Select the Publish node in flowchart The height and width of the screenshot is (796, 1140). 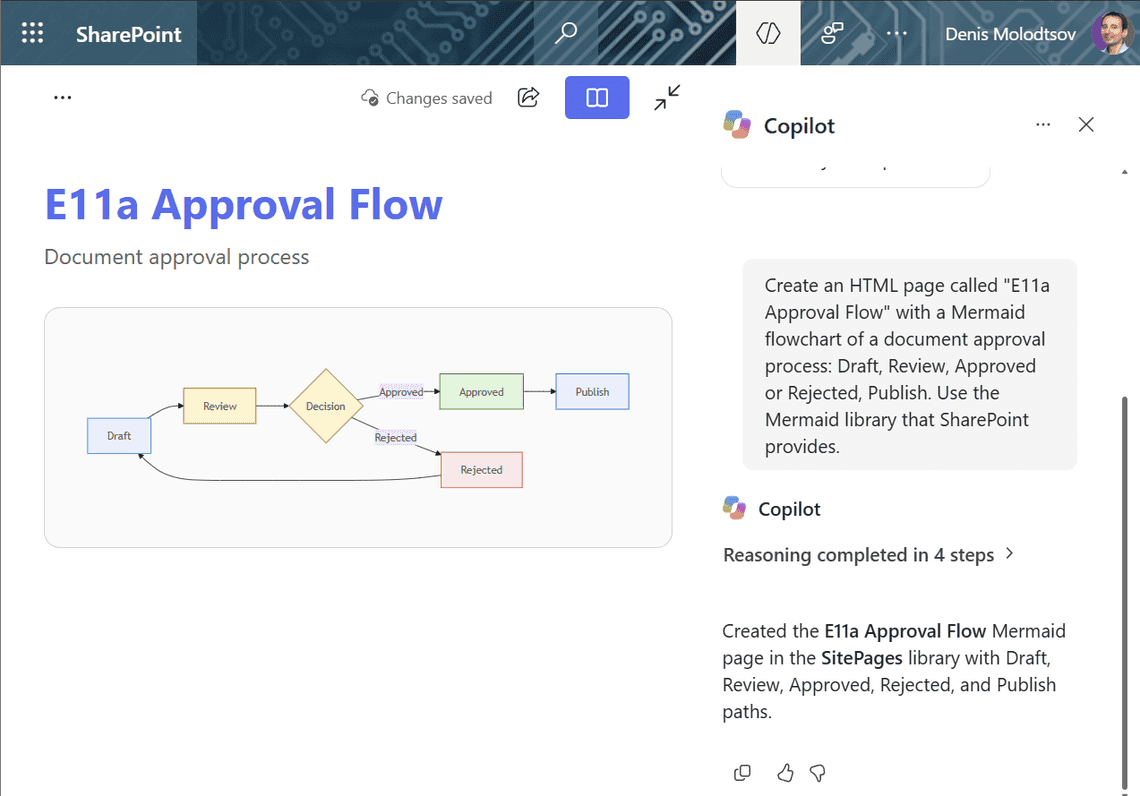coord(593,392)
